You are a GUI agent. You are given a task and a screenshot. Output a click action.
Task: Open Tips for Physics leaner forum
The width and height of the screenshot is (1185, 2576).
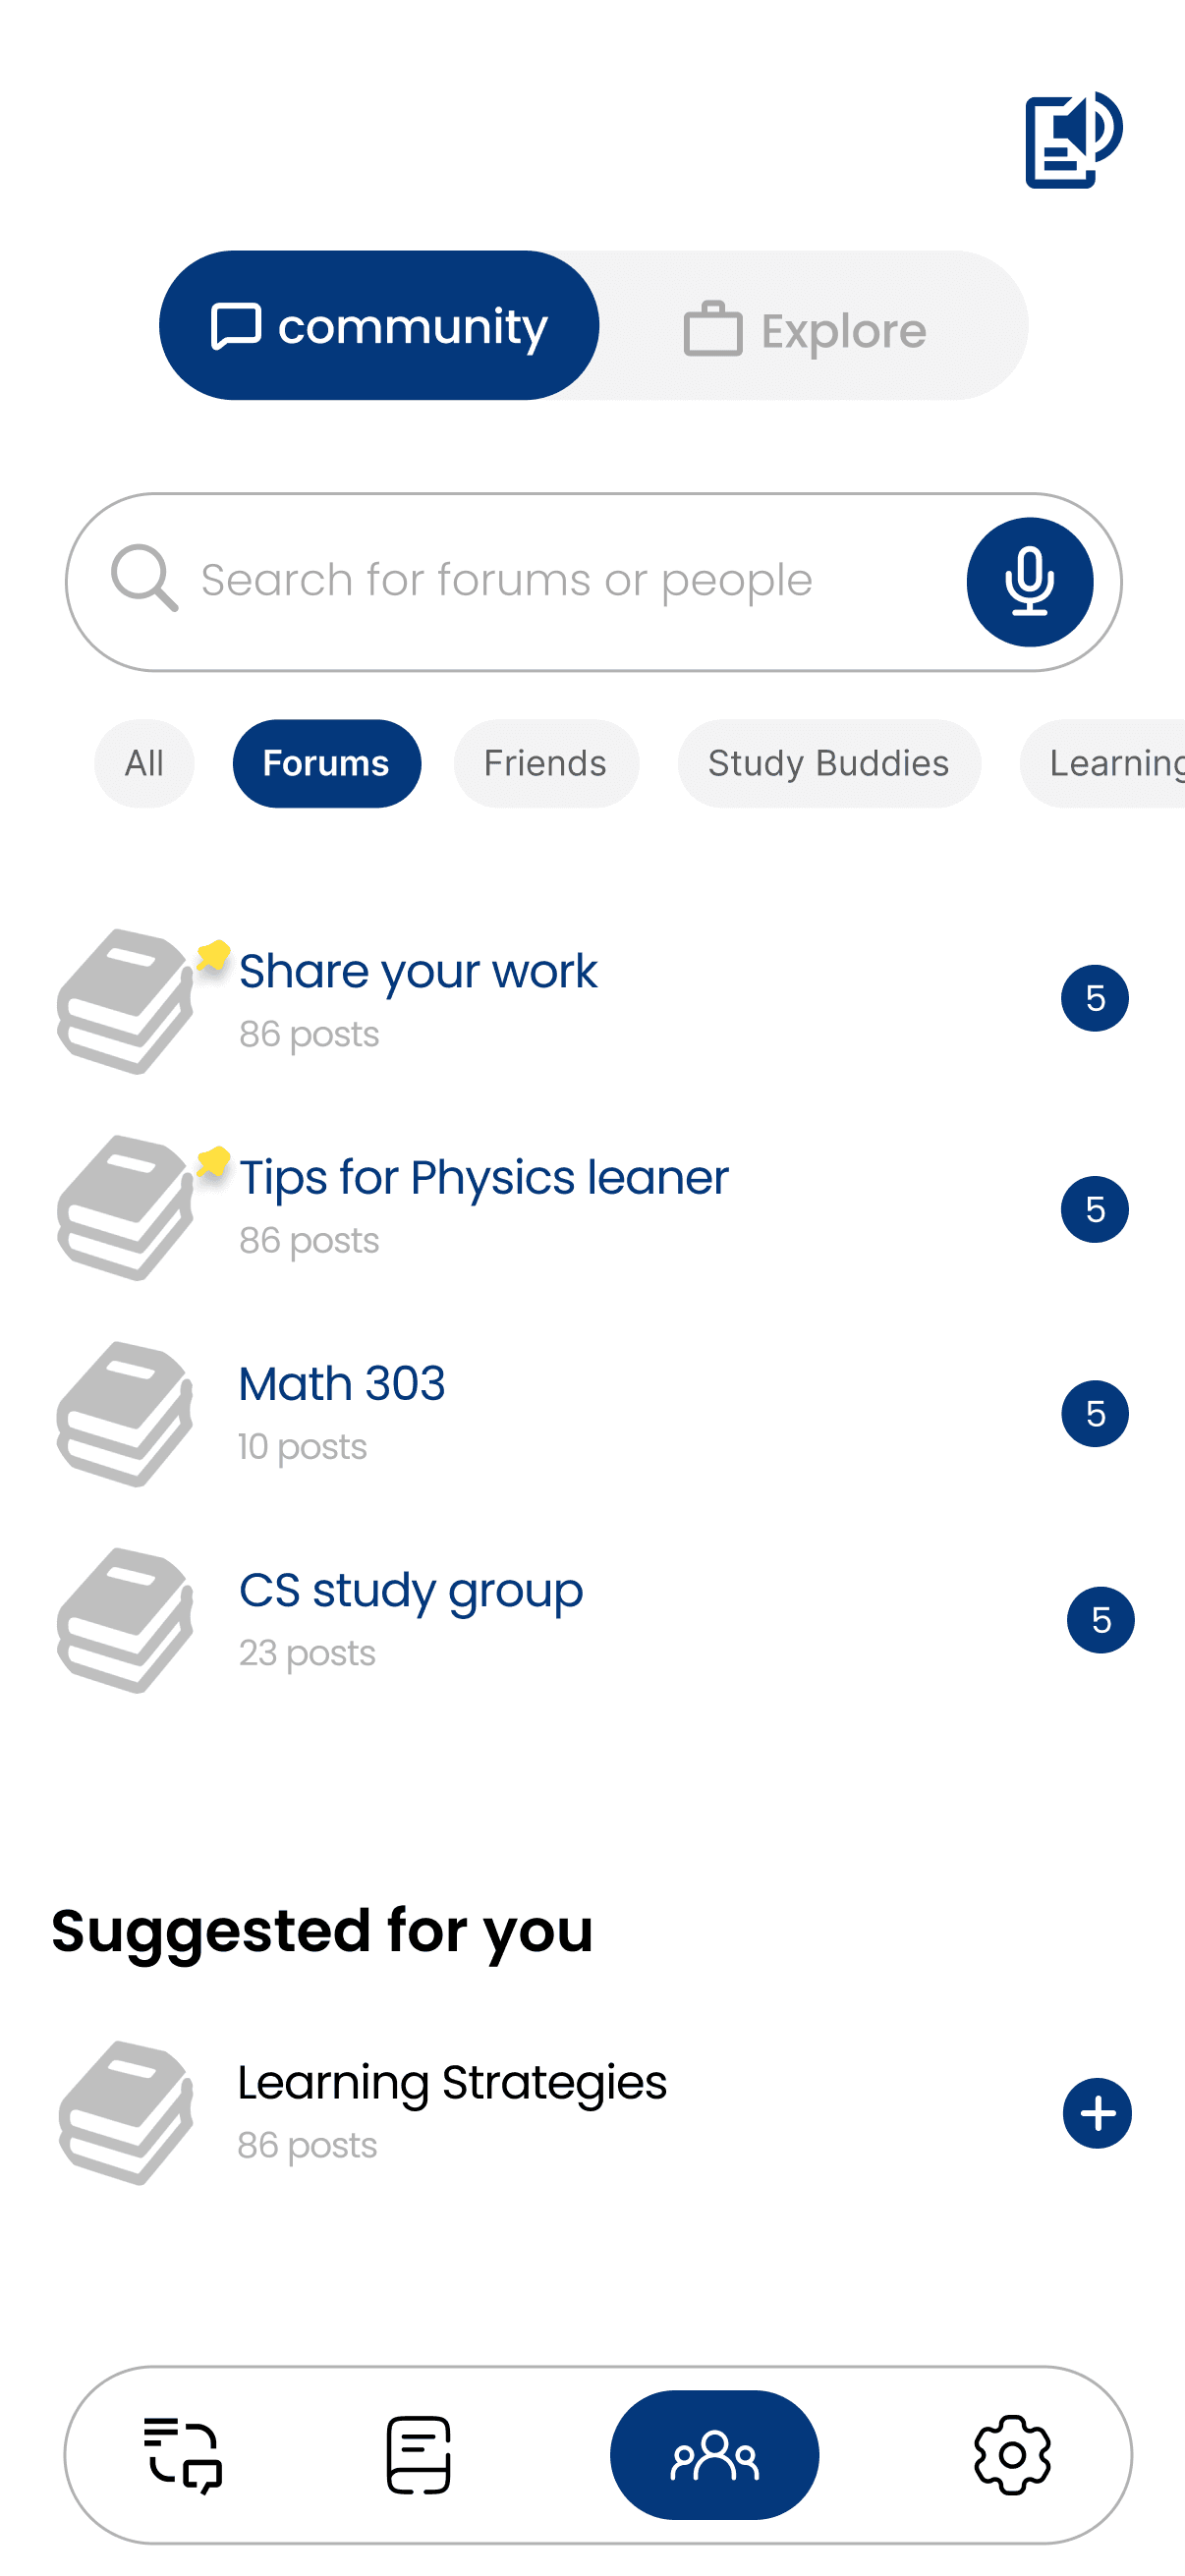tap(592, 1207)
